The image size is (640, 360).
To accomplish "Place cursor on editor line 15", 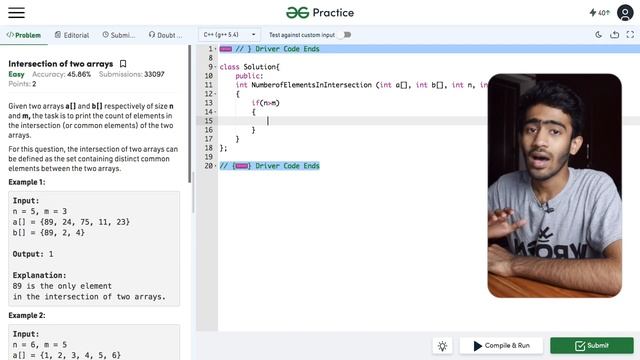I will [353, 121].
